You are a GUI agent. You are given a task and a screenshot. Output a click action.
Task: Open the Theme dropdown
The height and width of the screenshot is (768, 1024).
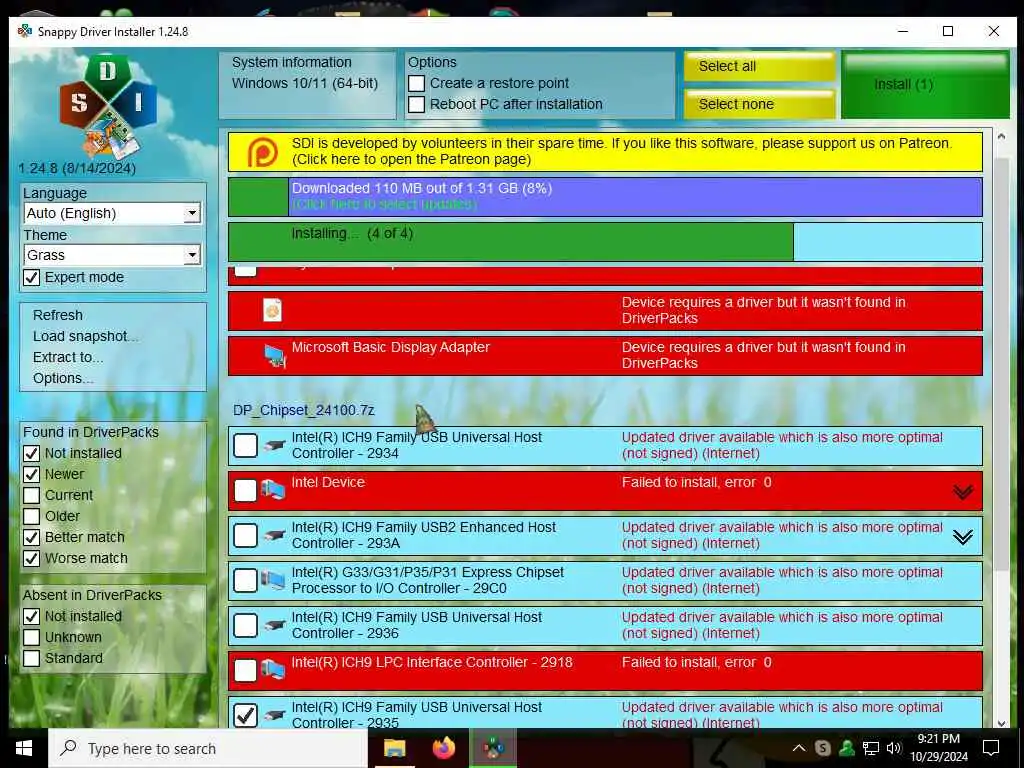tap(112, 255)
